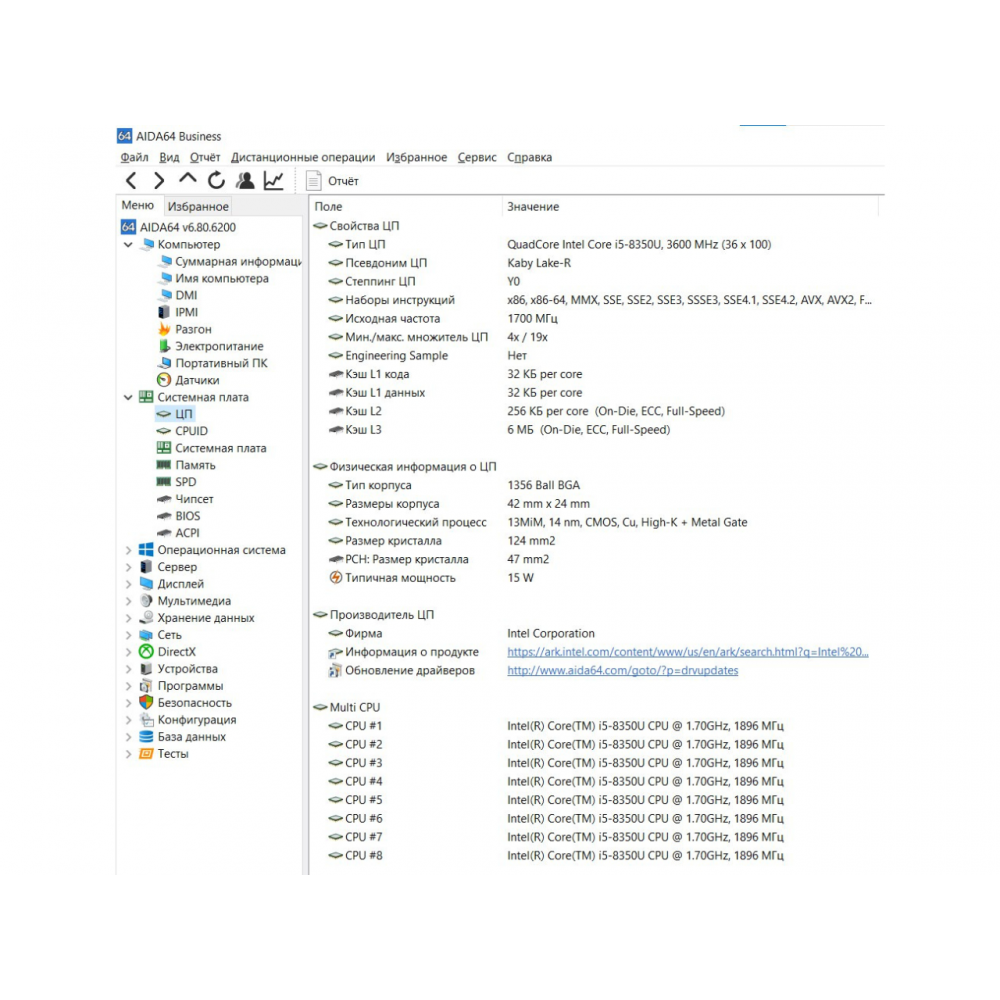The width and height of the screenshot is (1000, 1000).
Task: Open the CPUID chip icon
Action: (x=164, y=431)
